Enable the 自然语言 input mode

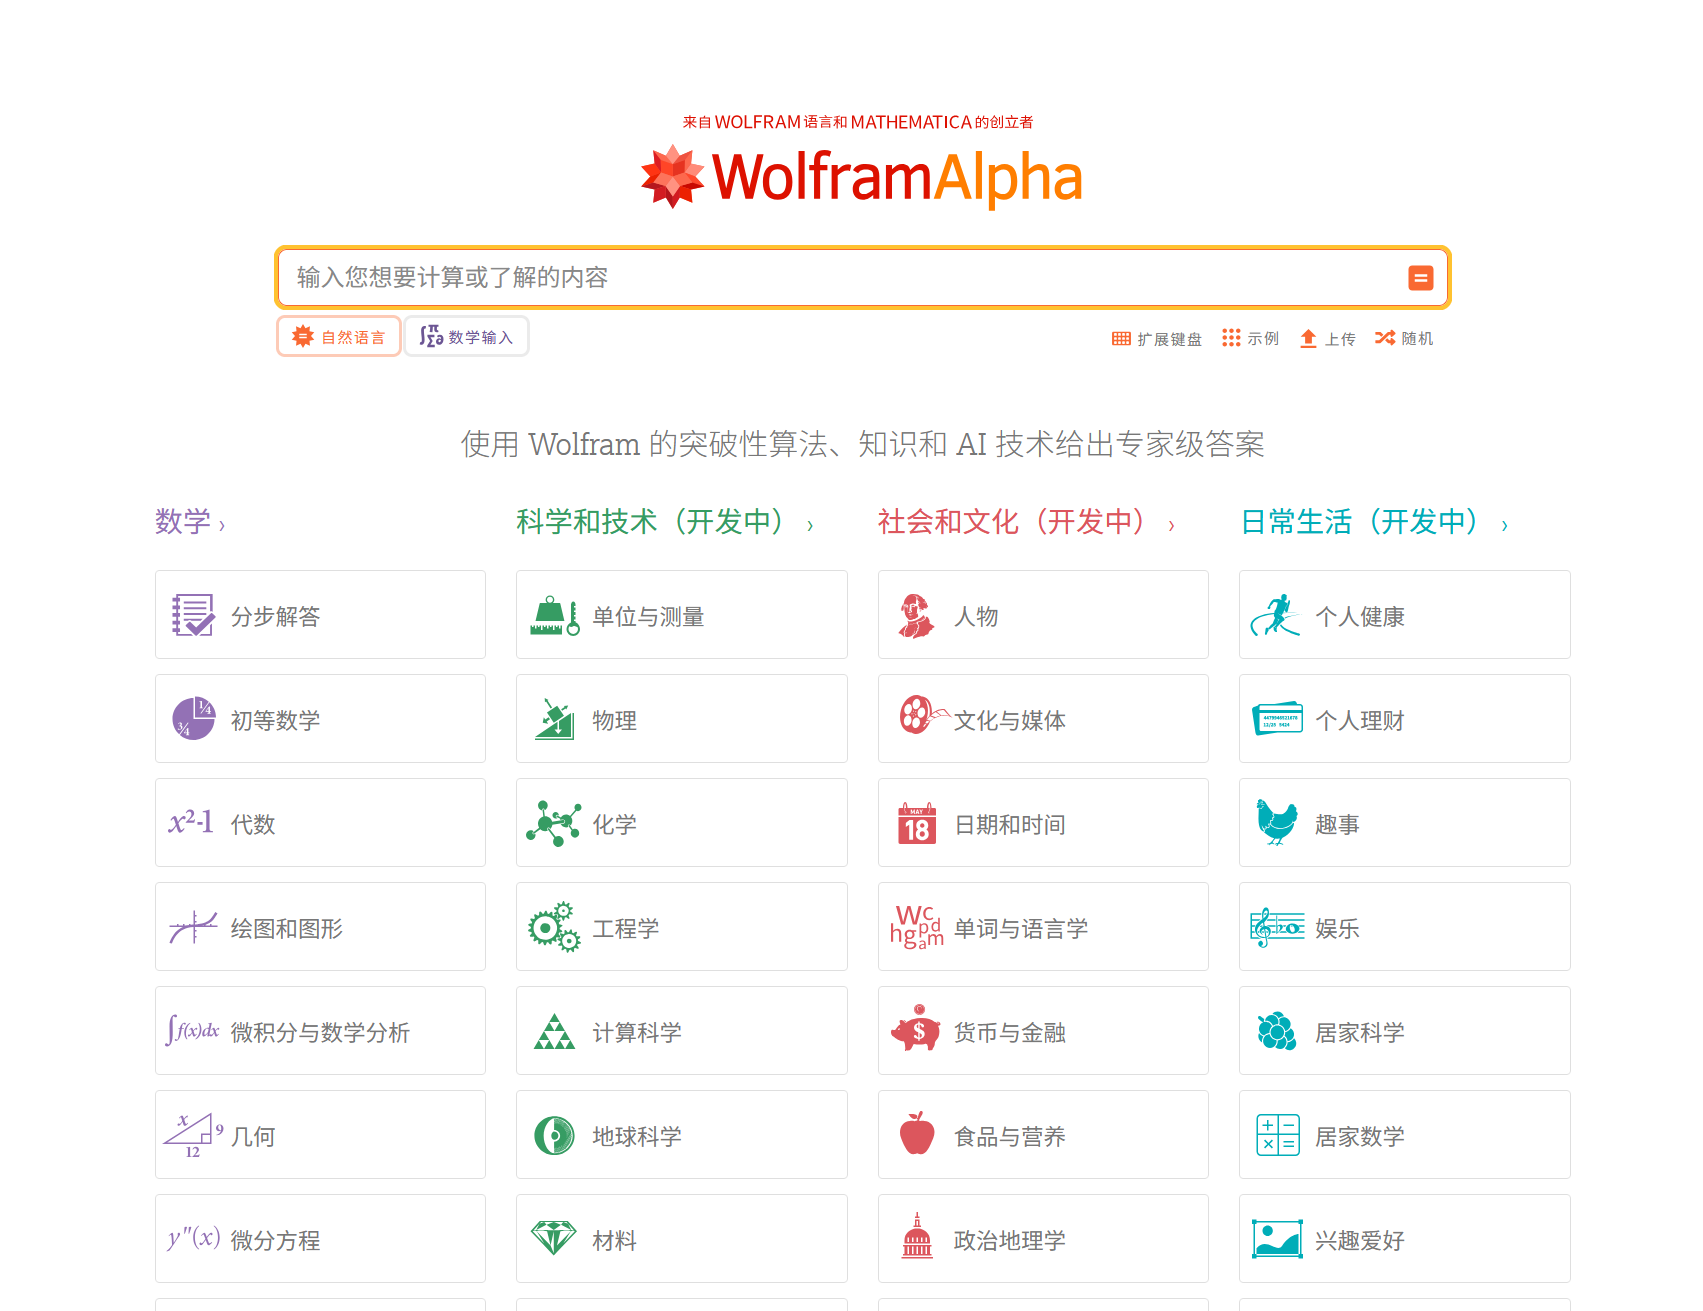pos(338,336)
